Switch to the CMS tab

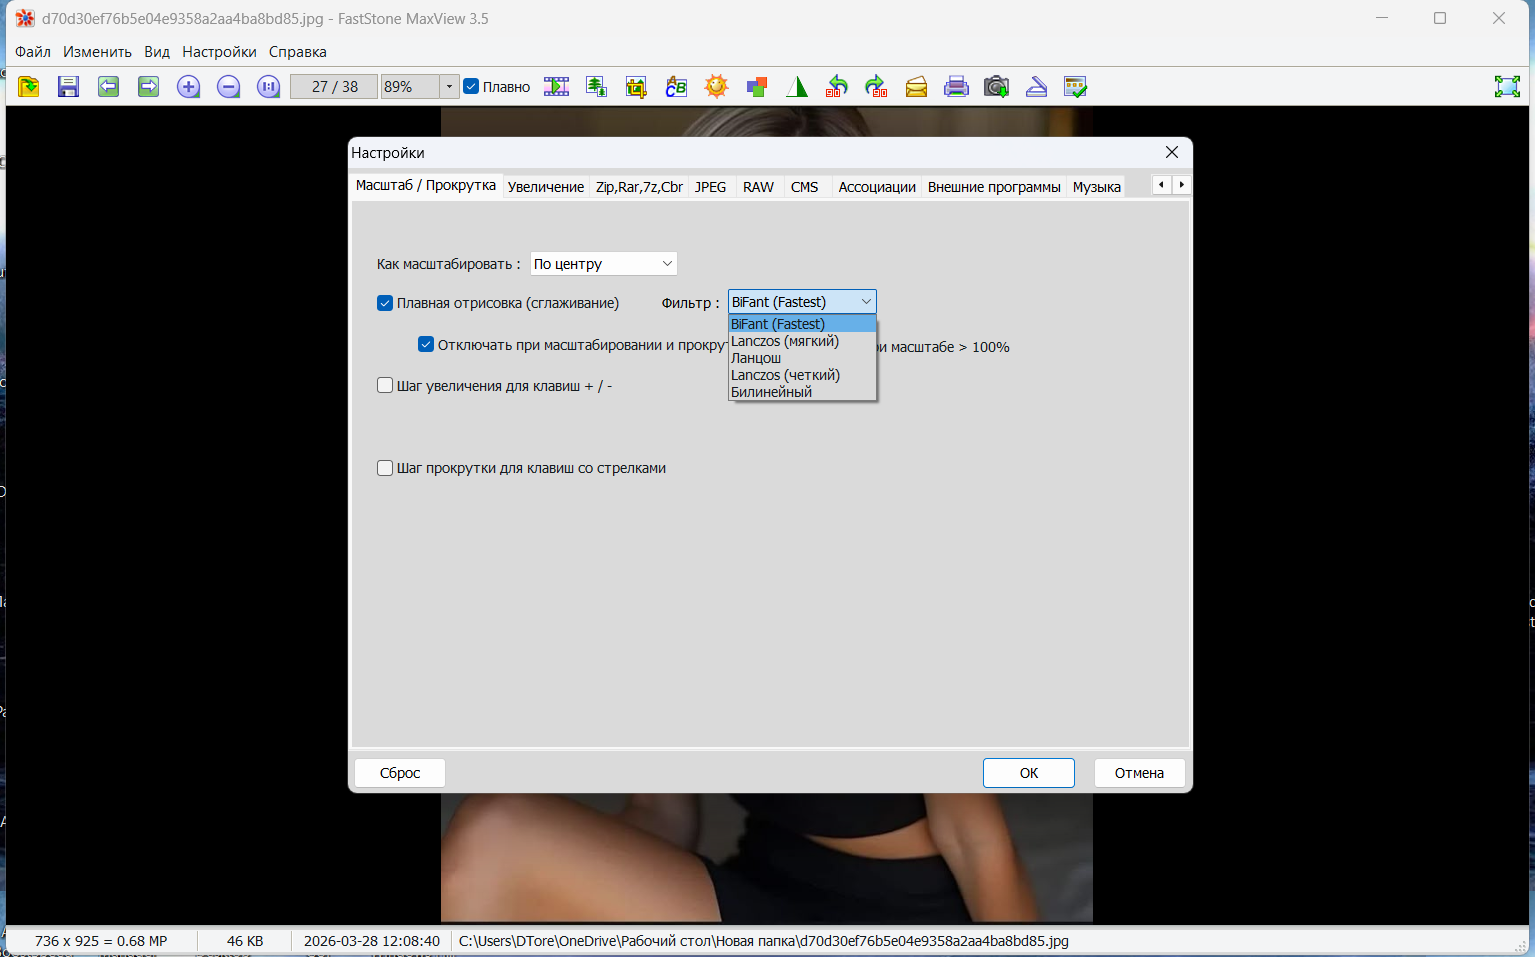(805, 187)
